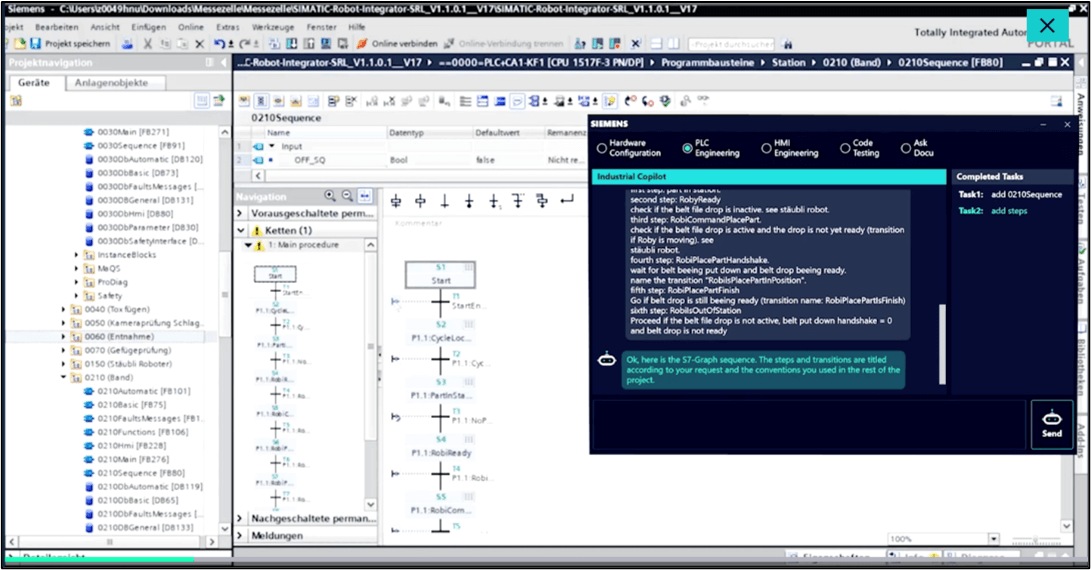Click the Online verbinden connect icon

(362, 44)
